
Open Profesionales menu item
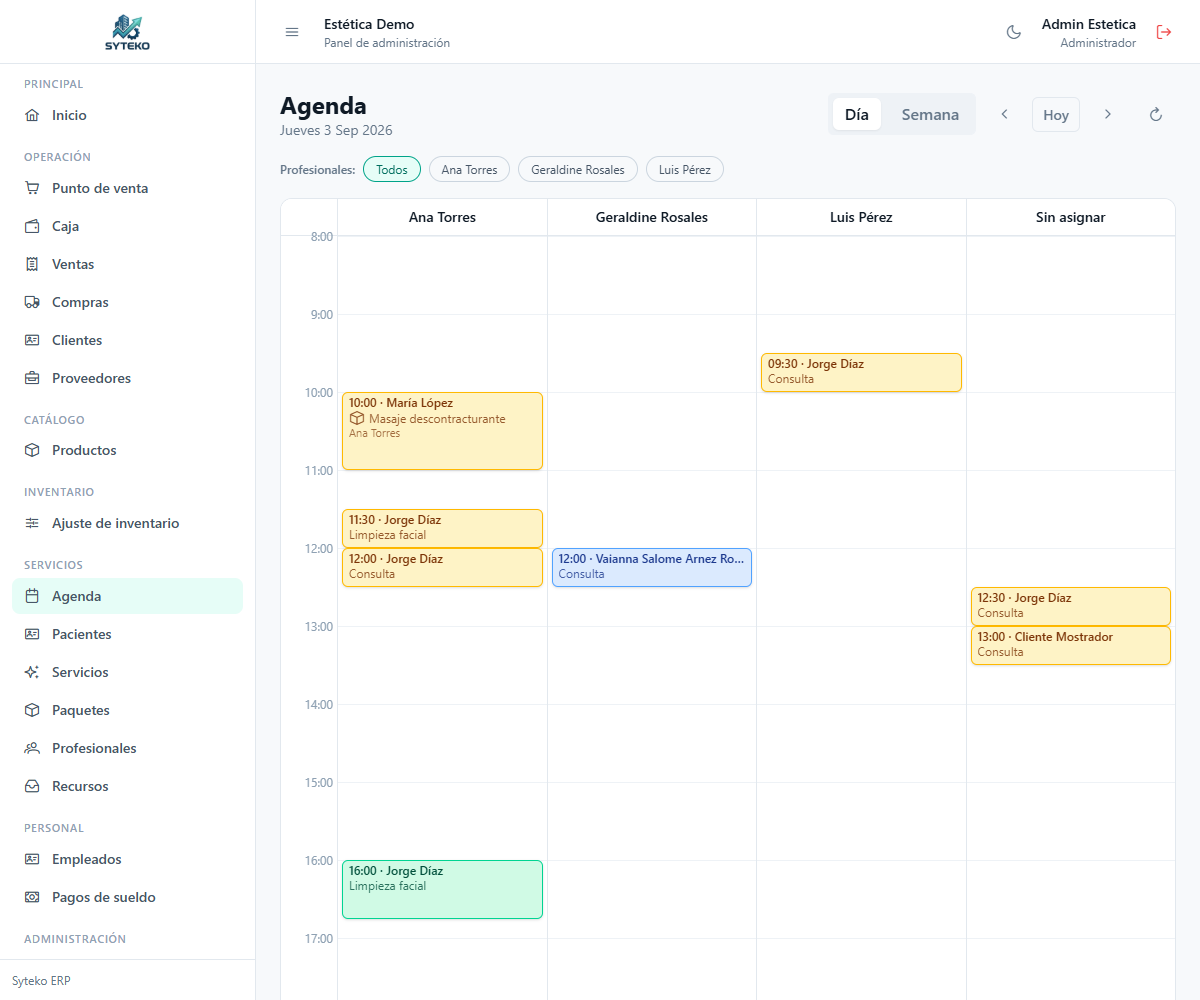(127, 748)
